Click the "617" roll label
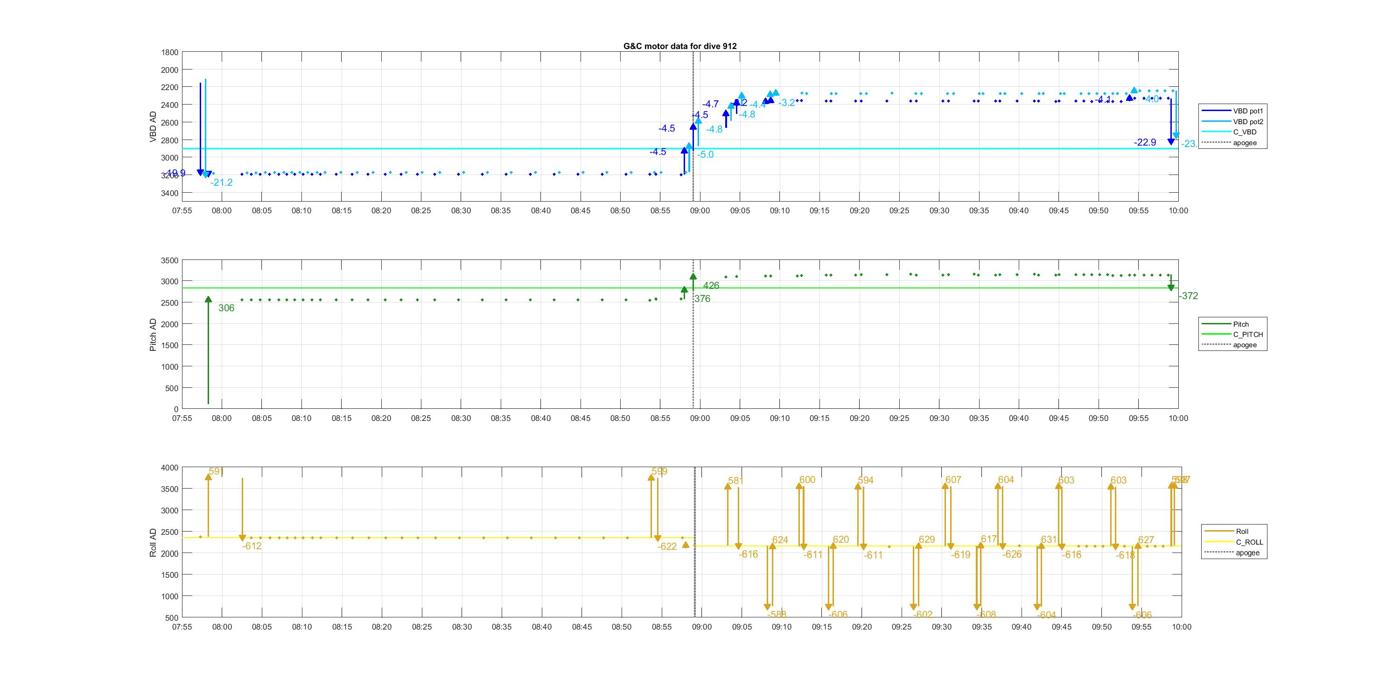The image size is (1400, 693). (x=989, y=539)
